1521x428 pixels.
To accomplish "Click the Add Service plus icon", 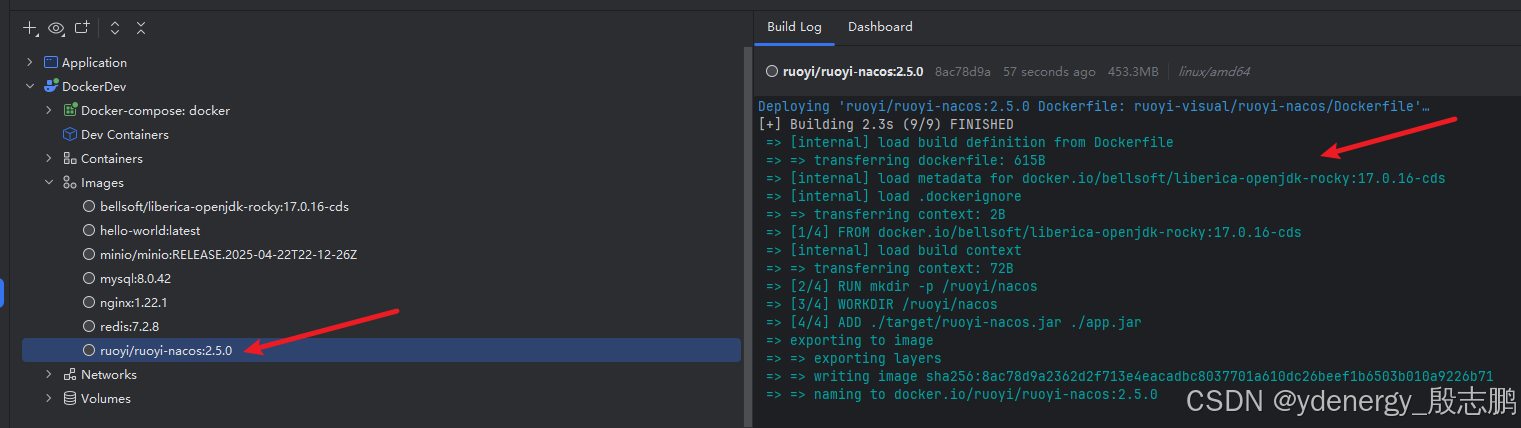I will coord(31,28).
